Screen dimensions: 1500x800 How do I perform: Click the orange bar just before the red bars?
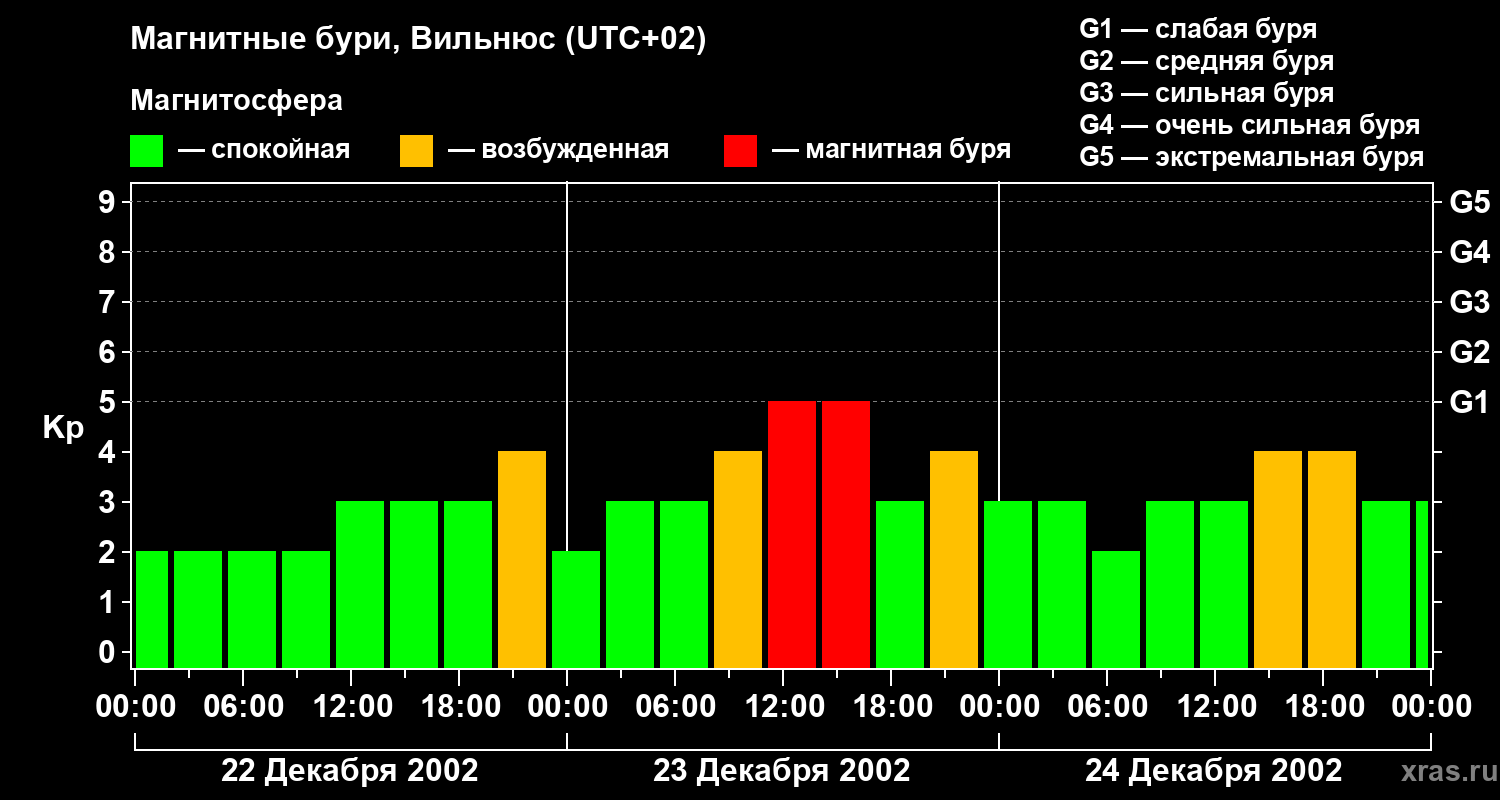738,559
